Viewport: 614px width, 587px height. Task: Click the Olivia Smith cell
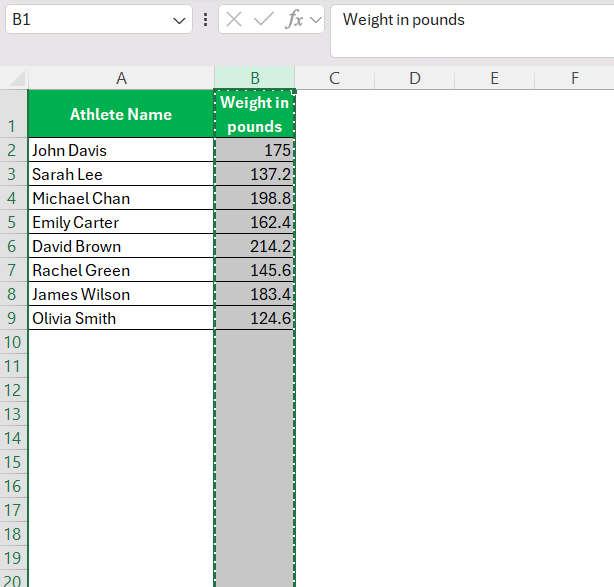[x=121, y=318]
